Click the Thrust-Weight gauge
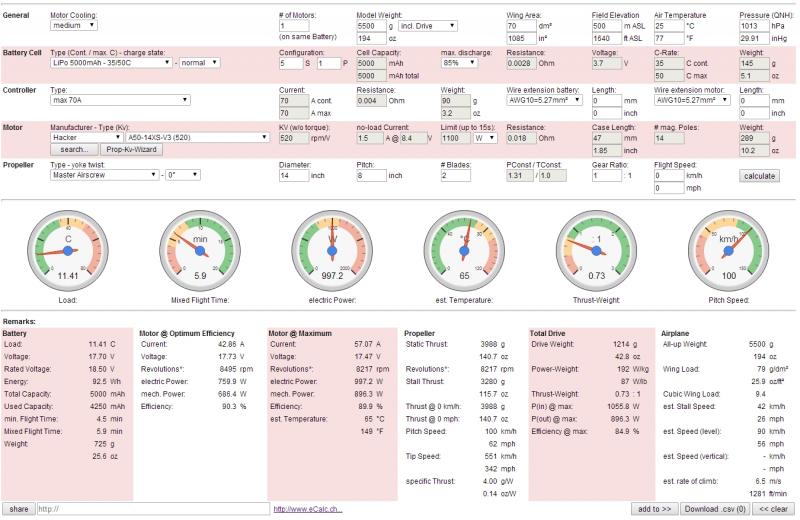Screen dimensions: 800x520 coord(596,248)
